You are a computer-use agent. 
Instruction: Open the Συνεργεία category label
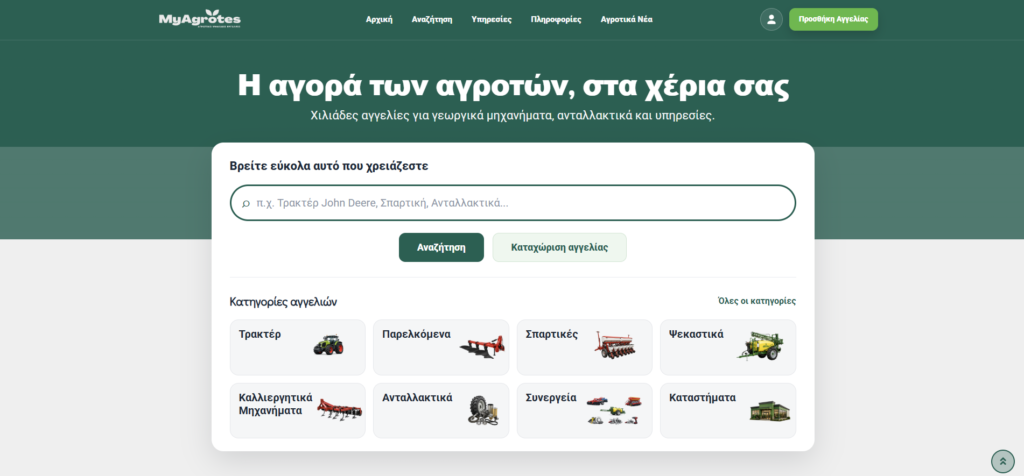tap(551, 398)
